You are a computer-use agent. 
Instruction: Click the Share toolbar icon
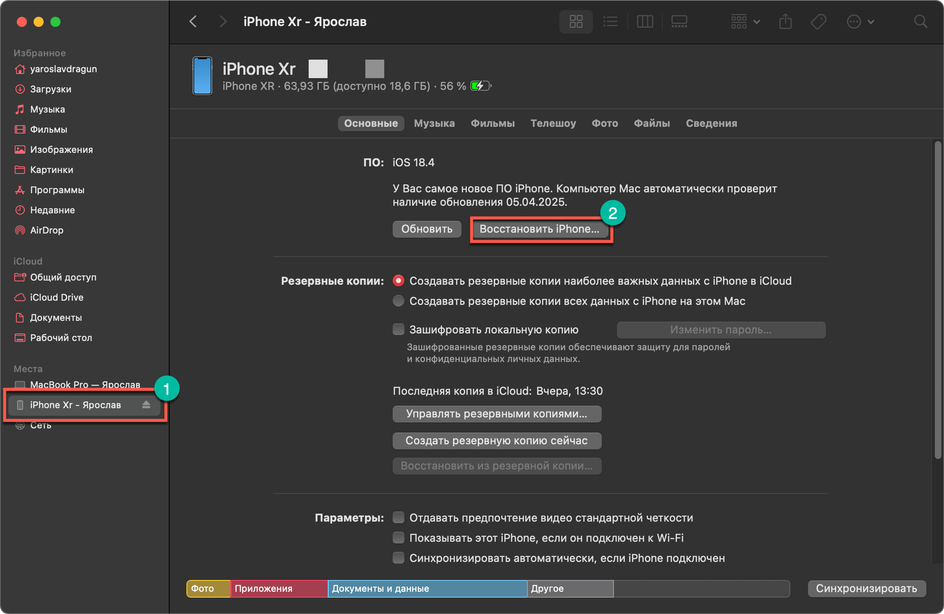click(x=785, y=22)
